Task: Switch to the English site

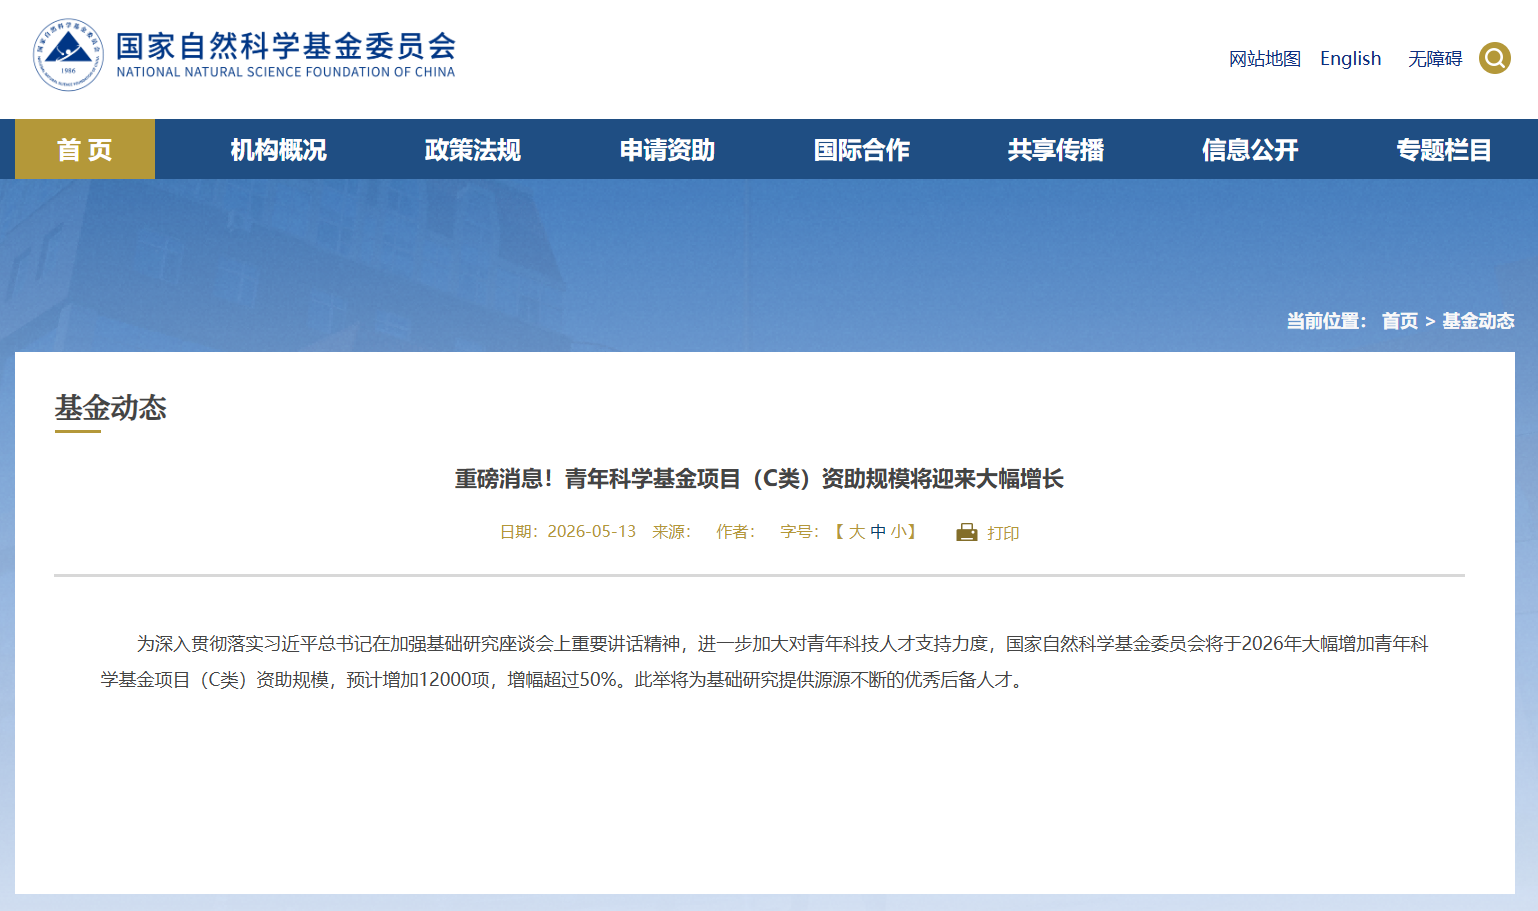Action: coord(1350,59)
